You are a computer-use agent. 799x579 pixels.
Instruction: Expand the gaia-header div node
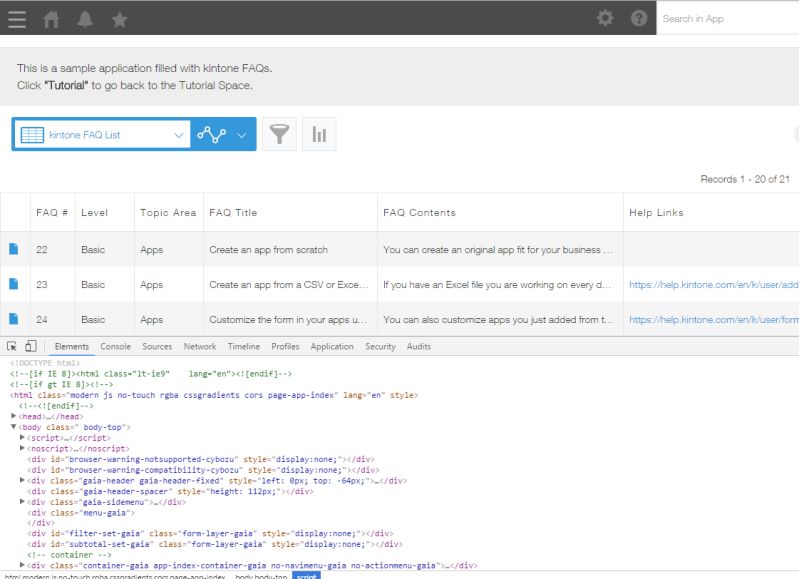pos(22,480)
